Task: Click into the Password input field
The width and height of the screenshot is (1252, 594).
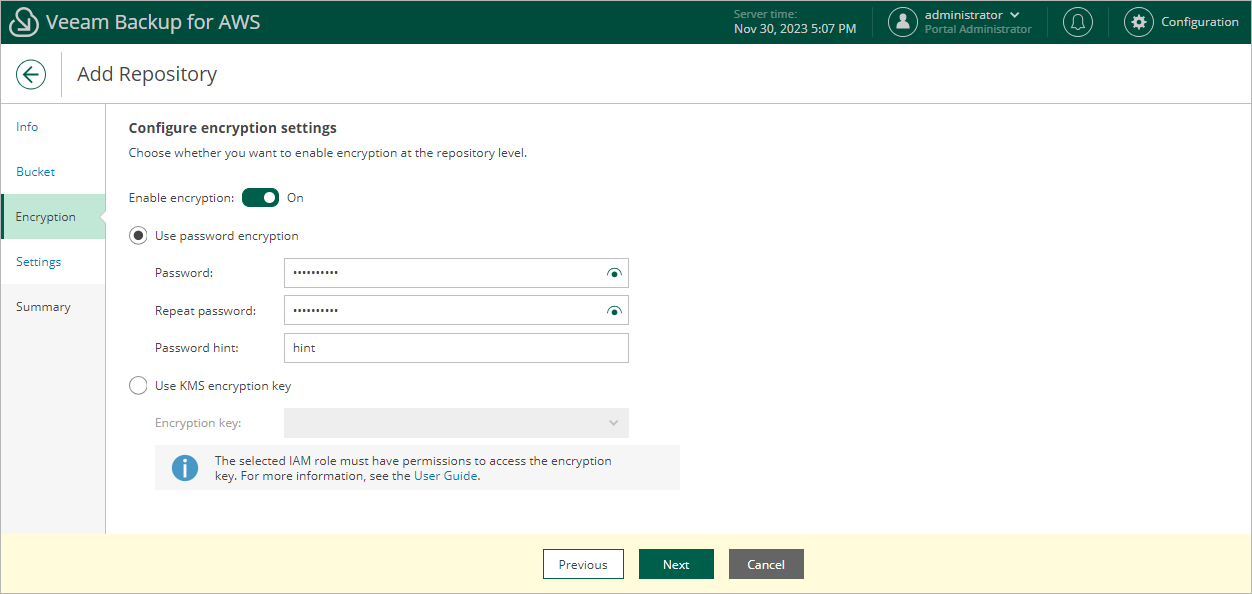Action: 456,273
